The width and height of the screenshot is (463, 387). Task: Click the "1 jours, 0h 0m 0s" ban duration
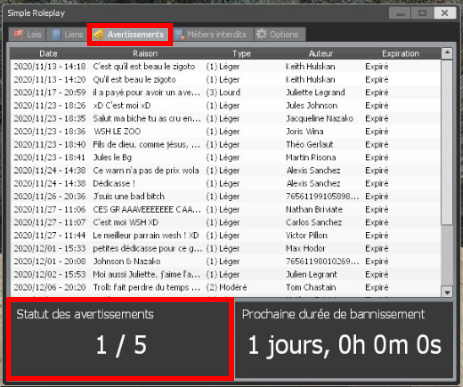pyautogui.click(x=345, y=345)
